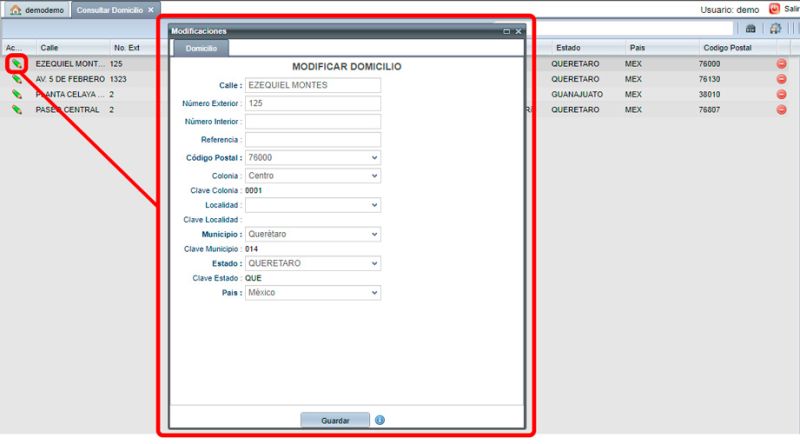The image size is (800, 444).
Task: Sort by the Codigo Postal column header
Action: (726, 48)
